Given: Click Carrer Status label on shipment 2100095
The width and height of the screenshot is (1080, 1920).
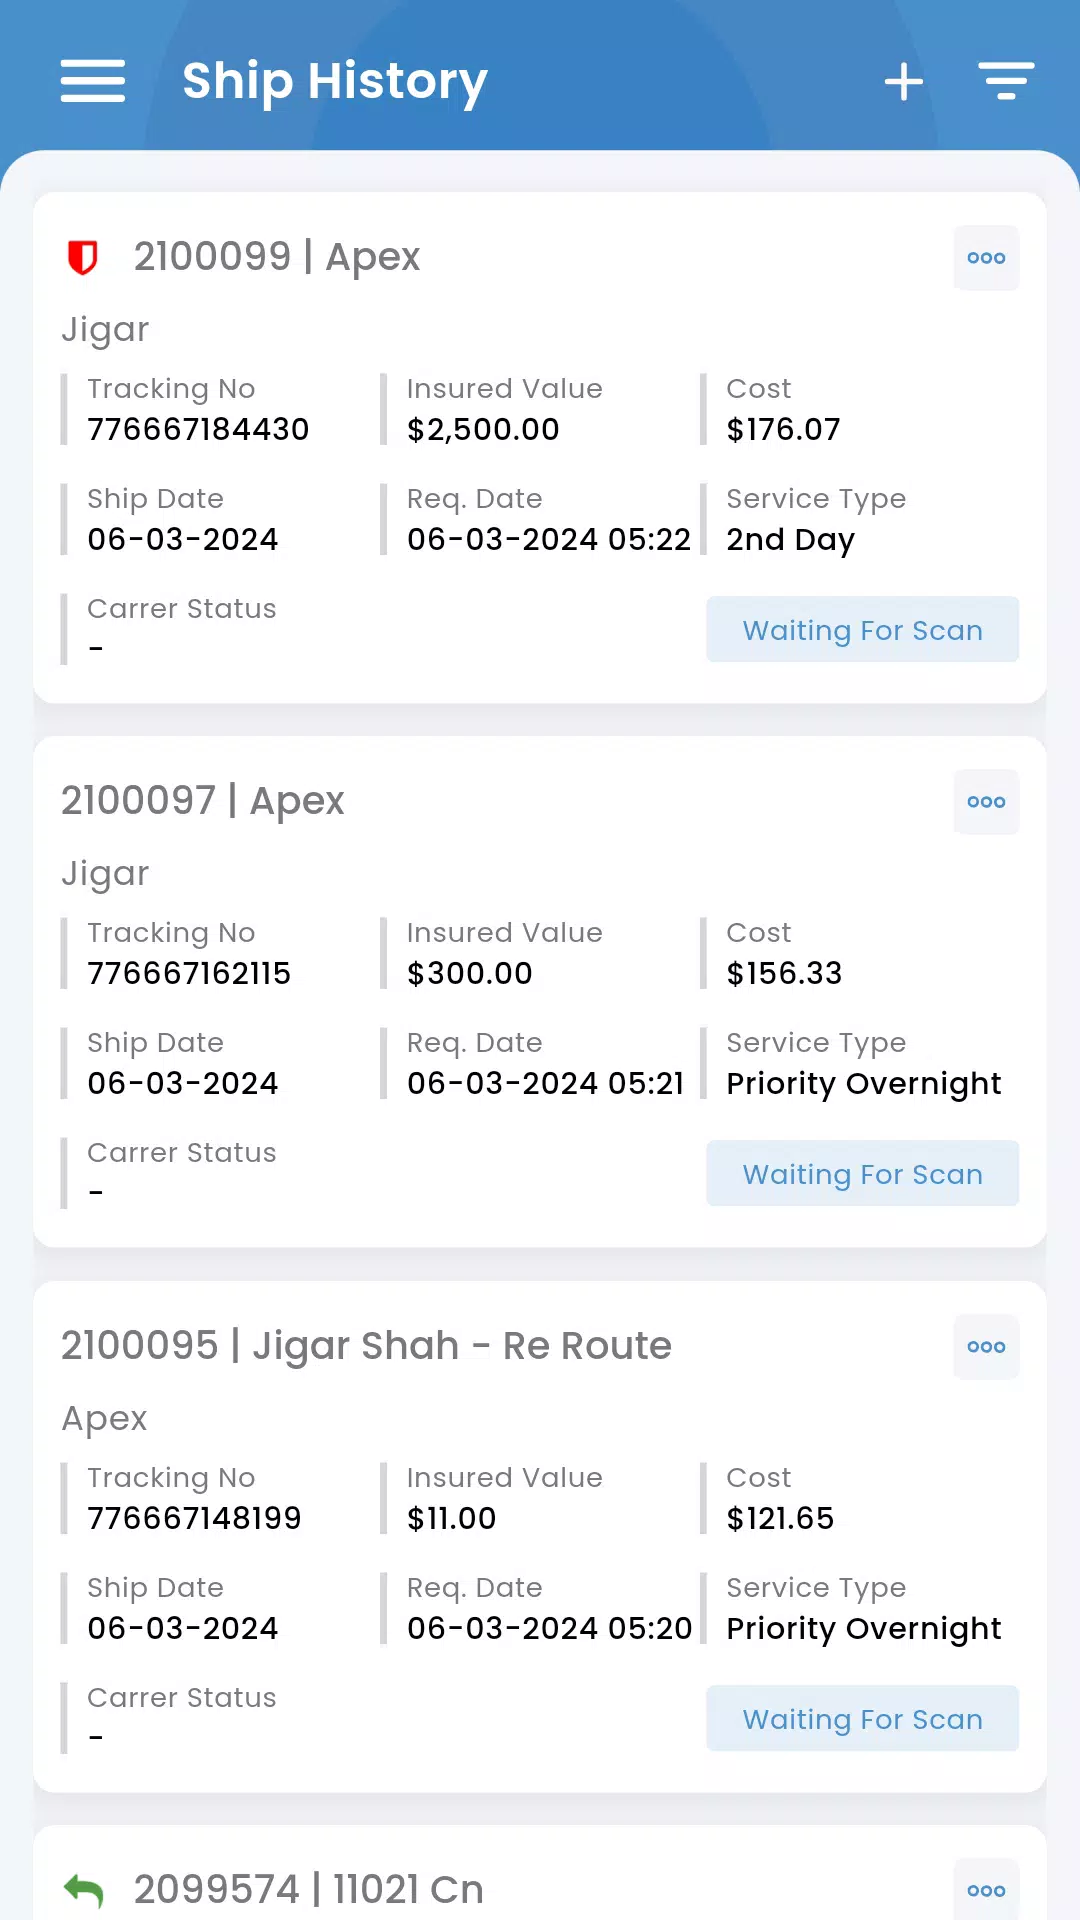Looking at the screenshot, I should (x=182, y=1697).
